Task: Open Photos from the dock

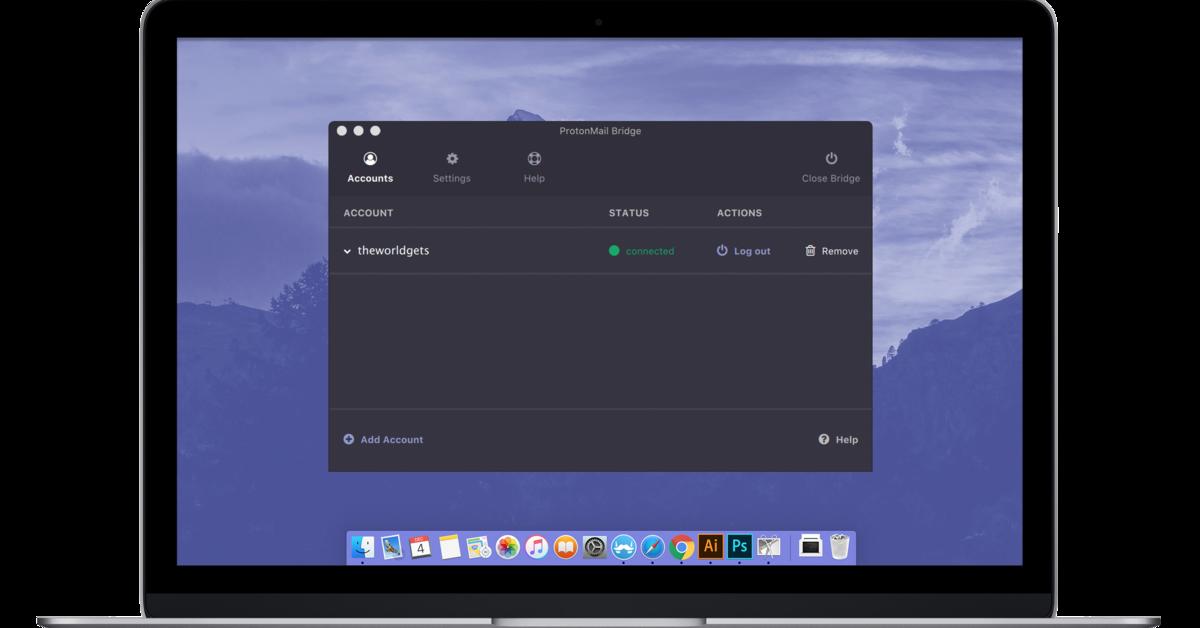Action: [508, 547]
